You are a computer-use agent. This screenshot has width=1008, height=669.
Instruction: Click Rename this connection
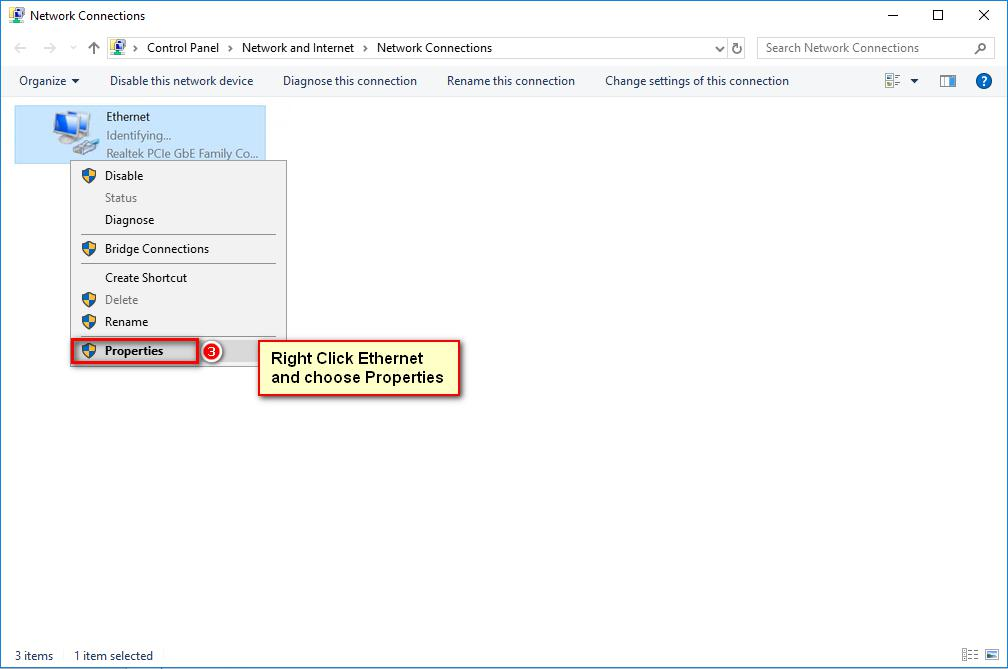pyautogui.click(x=510, y=81)
